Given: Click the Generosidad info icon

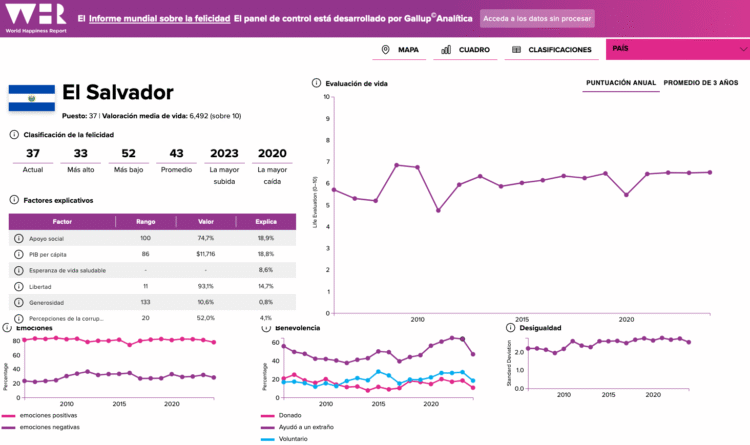Looking at the screenshot, I should (18, 302).
